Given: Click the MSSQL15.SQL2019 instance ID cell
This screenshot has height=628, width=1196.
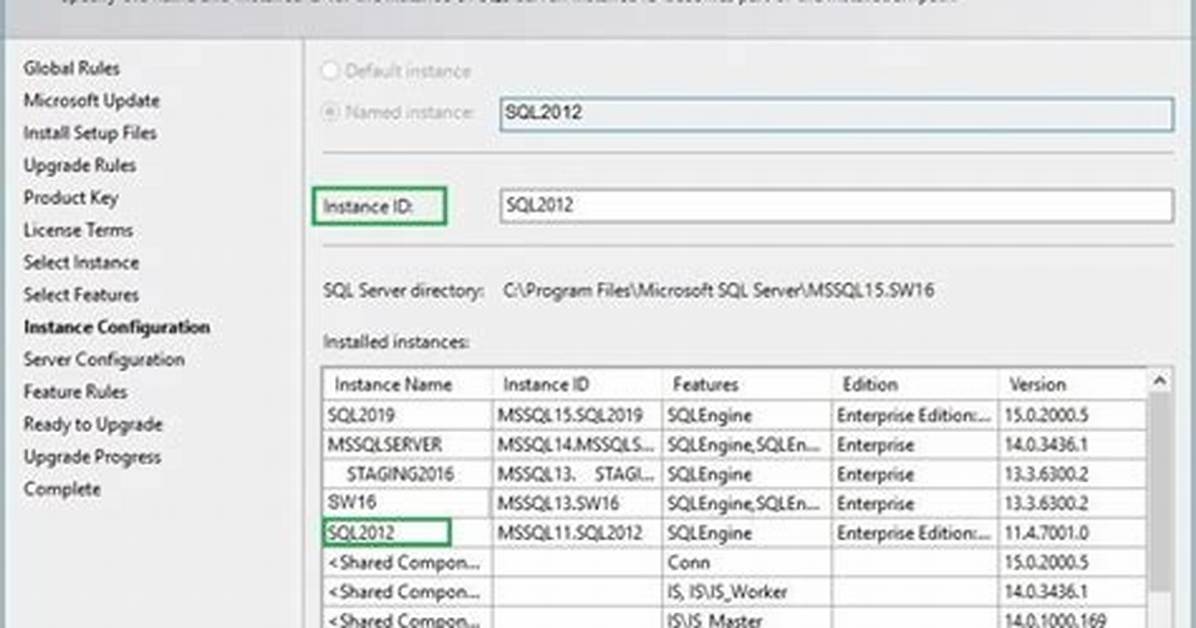Looking at the screenshot, I should (577, 415).
